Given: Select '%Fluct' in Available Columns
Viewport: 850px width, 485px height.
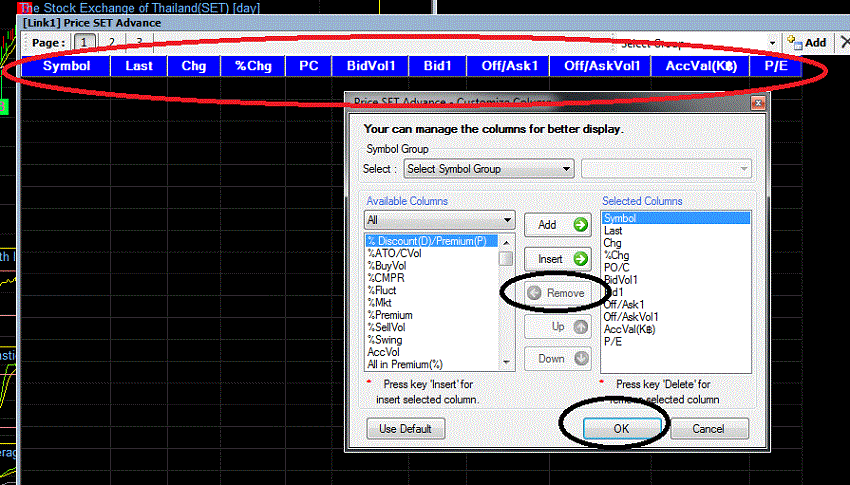Looking at the screenshot, I should click(x=432, y=290).
